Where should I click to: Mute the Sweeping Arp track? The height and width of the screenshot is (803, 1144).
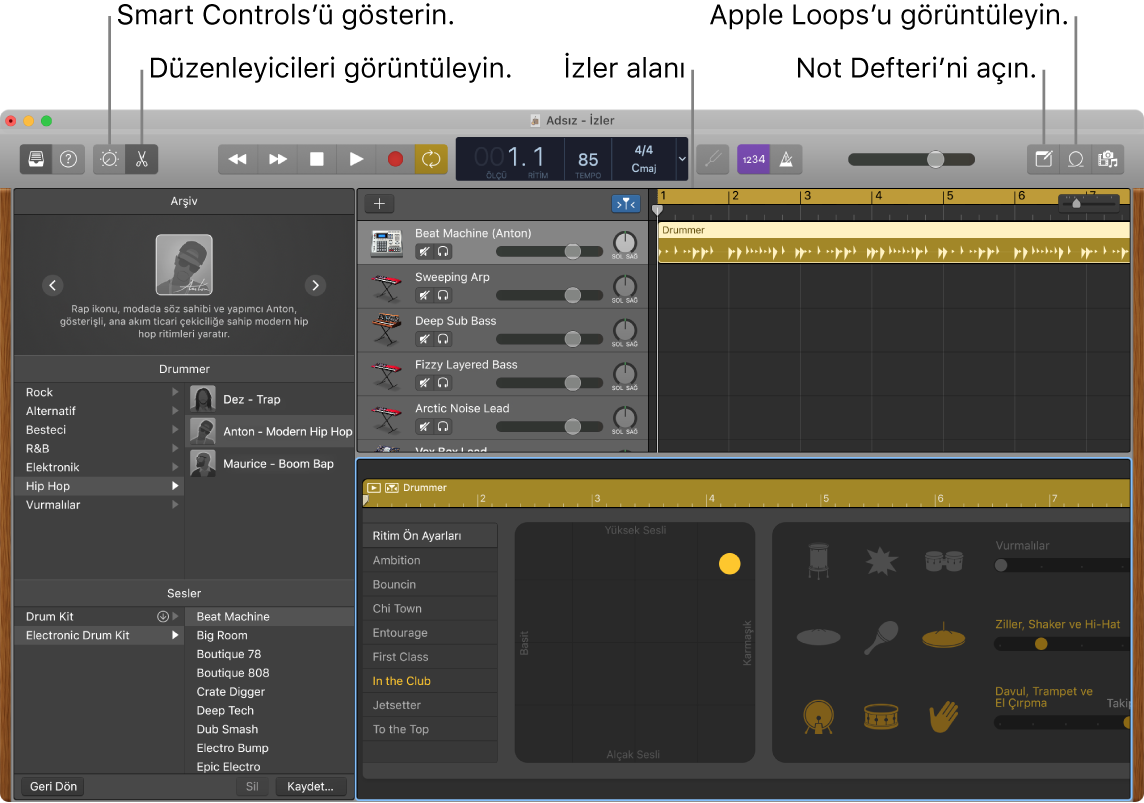tap(422, 295)
